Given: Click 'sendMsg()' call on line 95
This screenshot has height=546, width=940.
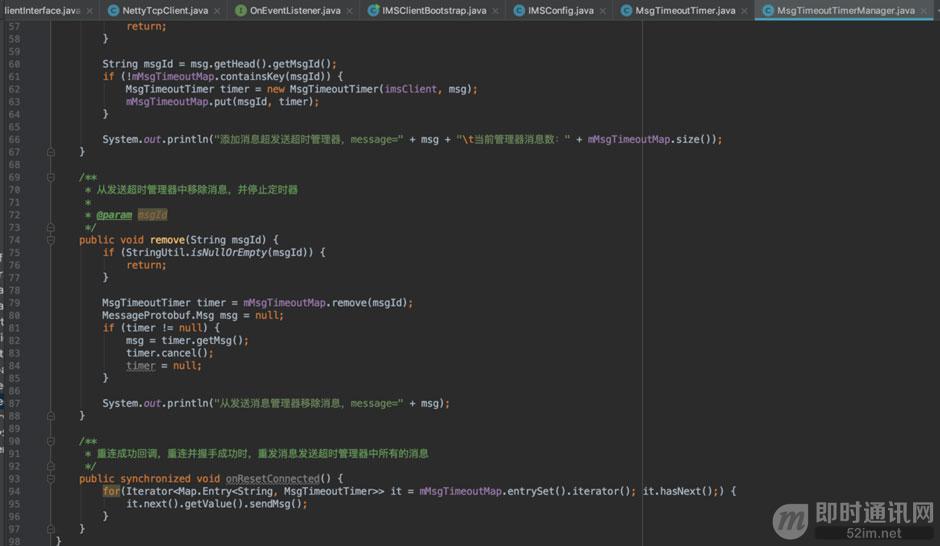Looking at the screenshot, I should pyautogui.click(x=275, y=504).
